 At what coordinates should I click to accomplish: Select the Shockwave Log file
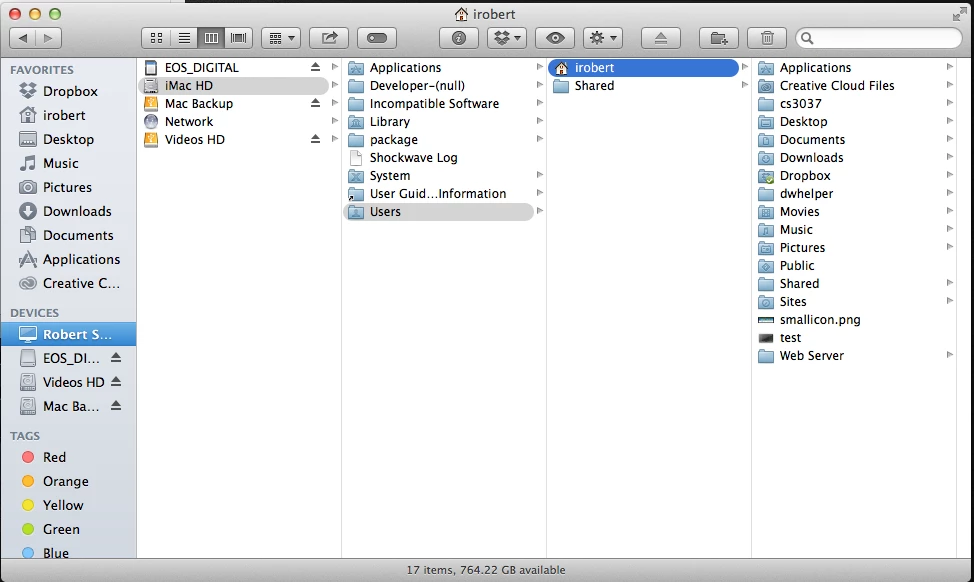tap(438, 158)
